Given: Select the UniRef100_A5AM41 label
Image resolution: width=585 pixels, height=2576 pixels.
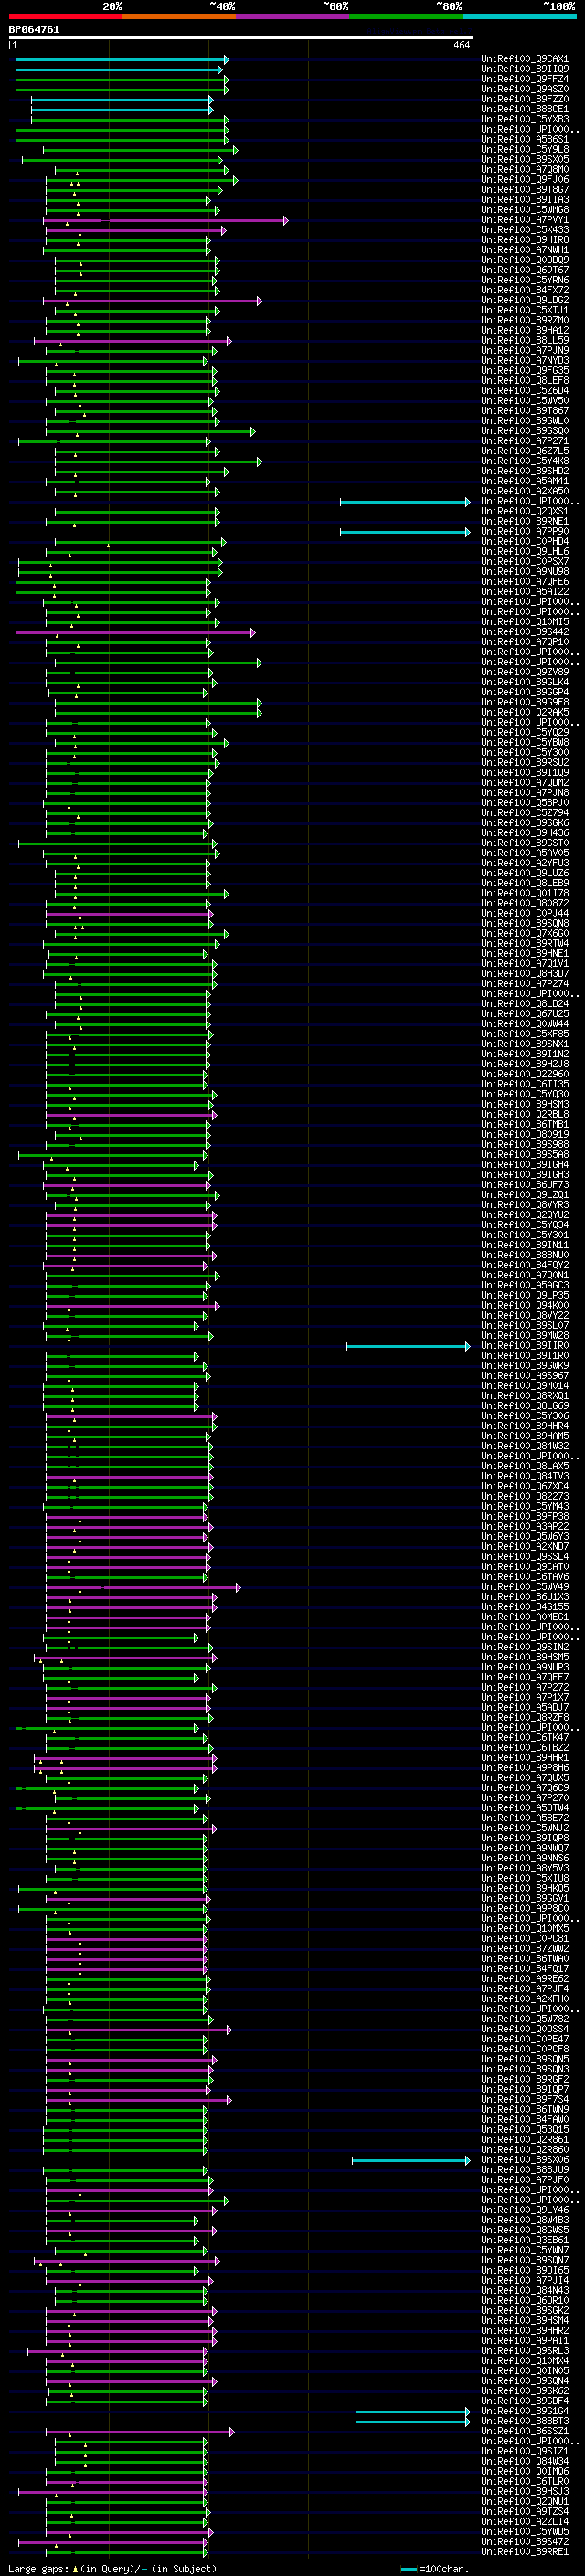Looking at the screenshot, I should (x=524, y=481).
